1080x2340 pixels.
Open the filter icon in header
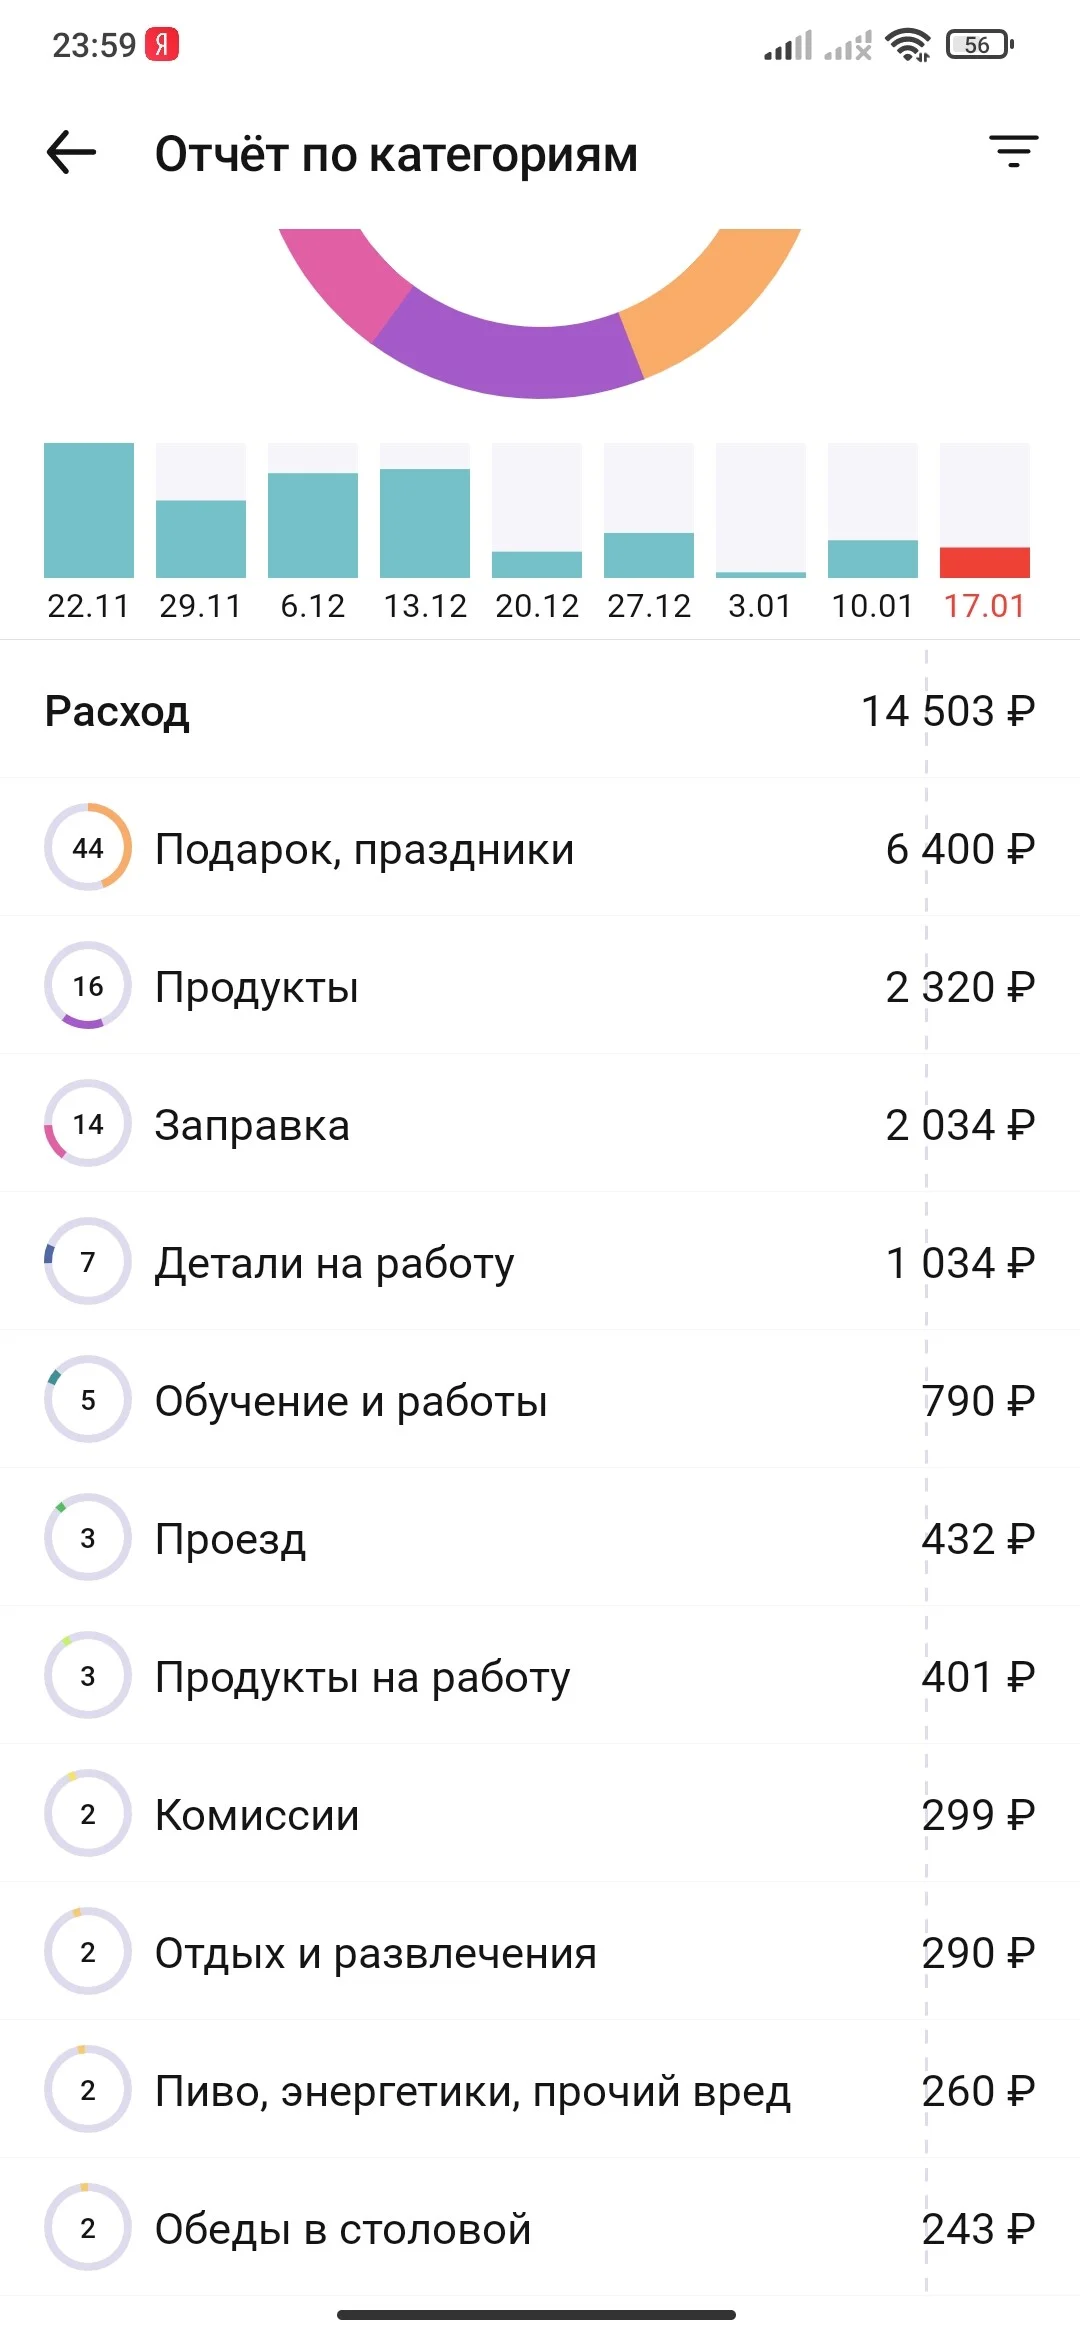pos(1013,151)
